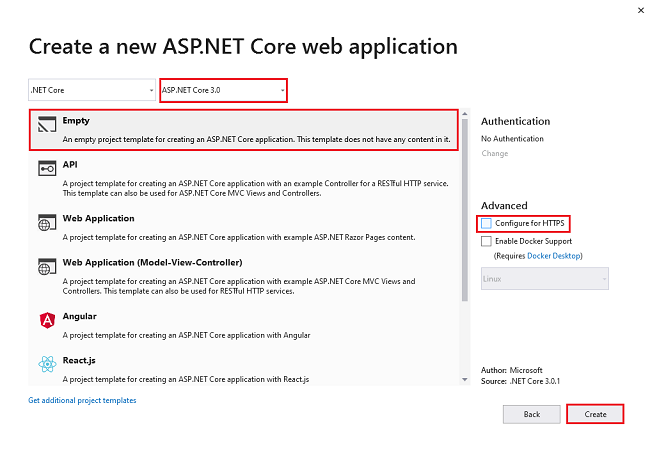Enable Configure for HTTPS checkbox

pos(486,223)
